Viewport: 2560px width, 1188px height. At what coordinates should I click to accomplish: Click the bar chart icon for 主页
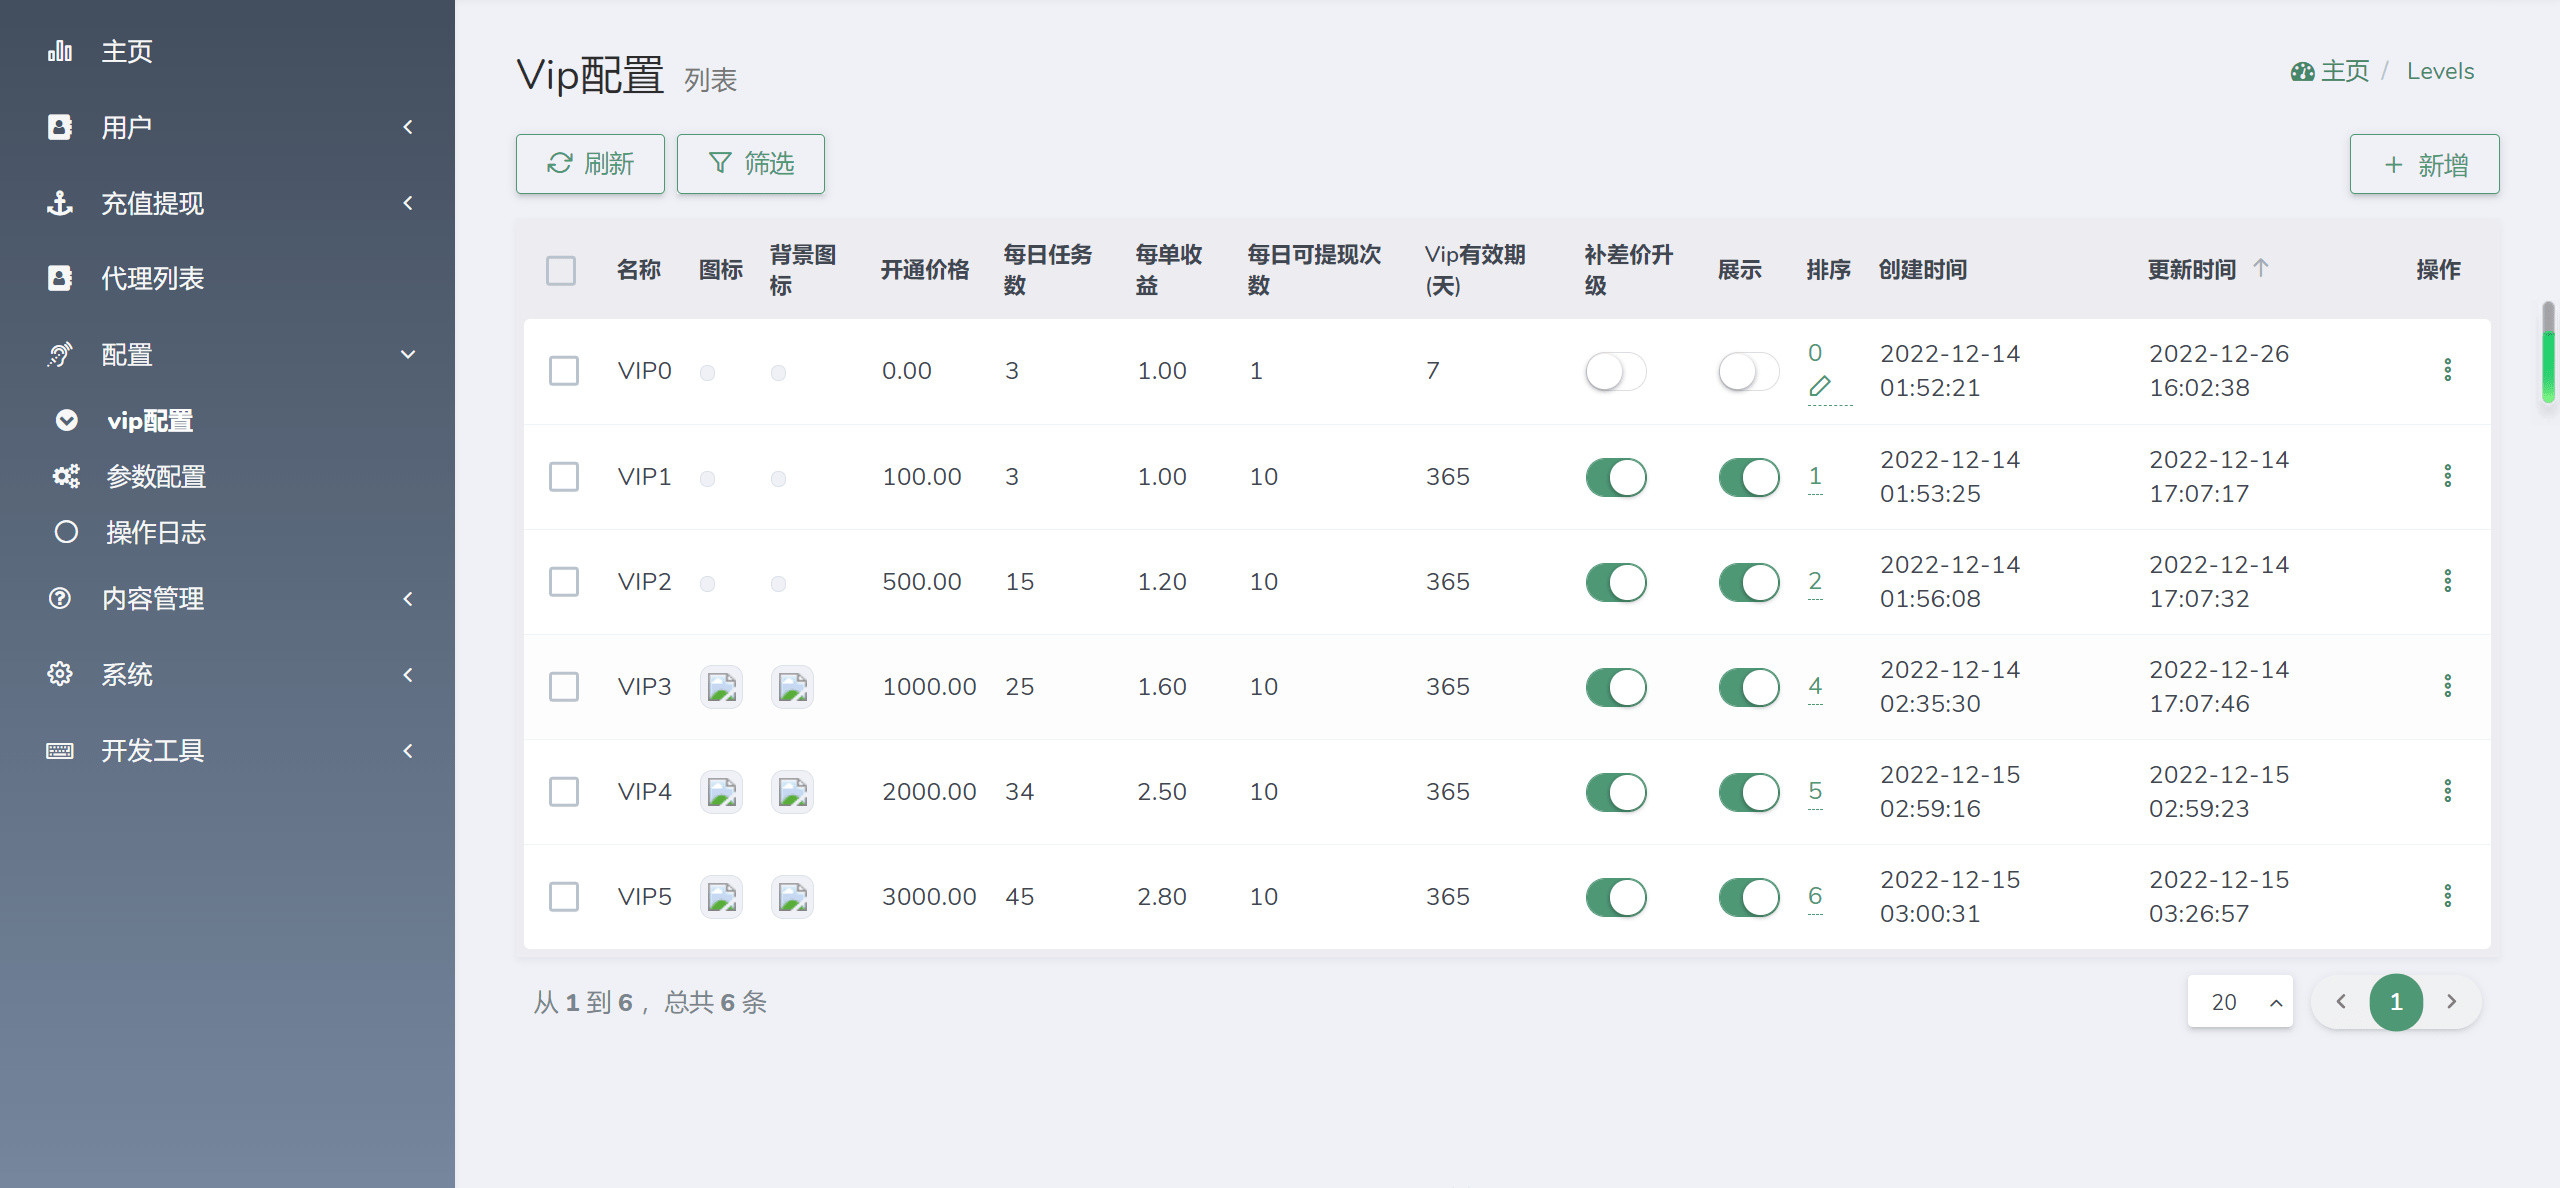pyautogui.click(x=60, y=51)
